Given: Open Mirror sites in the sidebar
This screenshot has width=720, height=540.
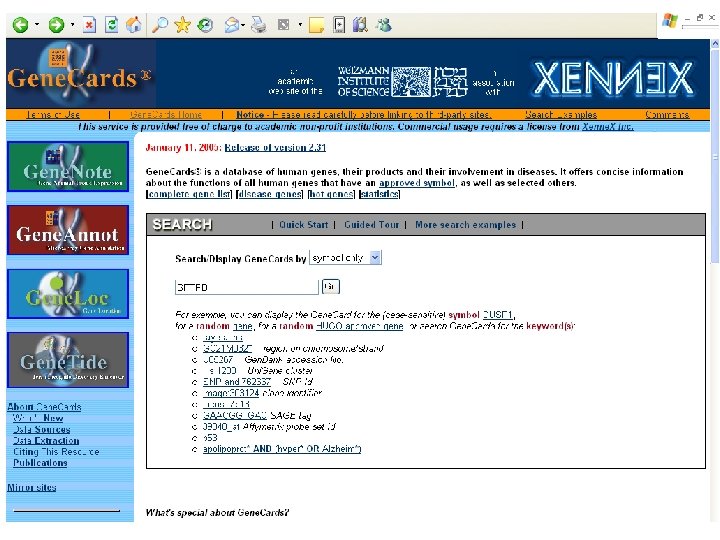Looking at the screenshot, I should click(x=32, y=488).
